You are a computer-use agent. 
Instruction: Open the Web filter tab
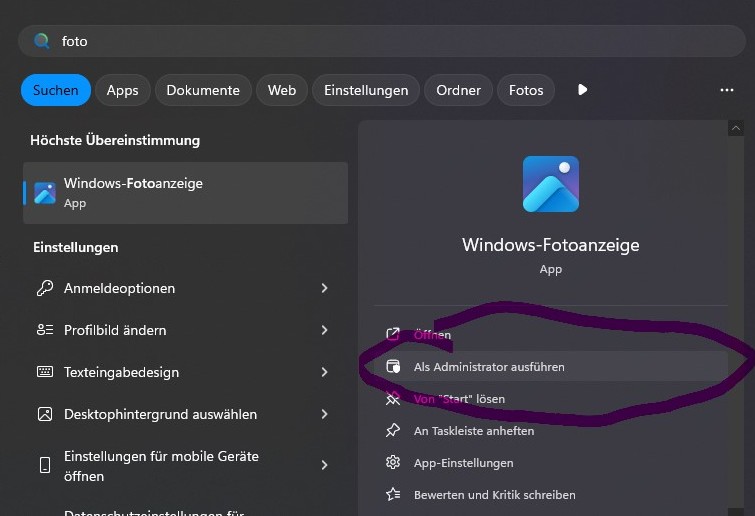point(282,90)
